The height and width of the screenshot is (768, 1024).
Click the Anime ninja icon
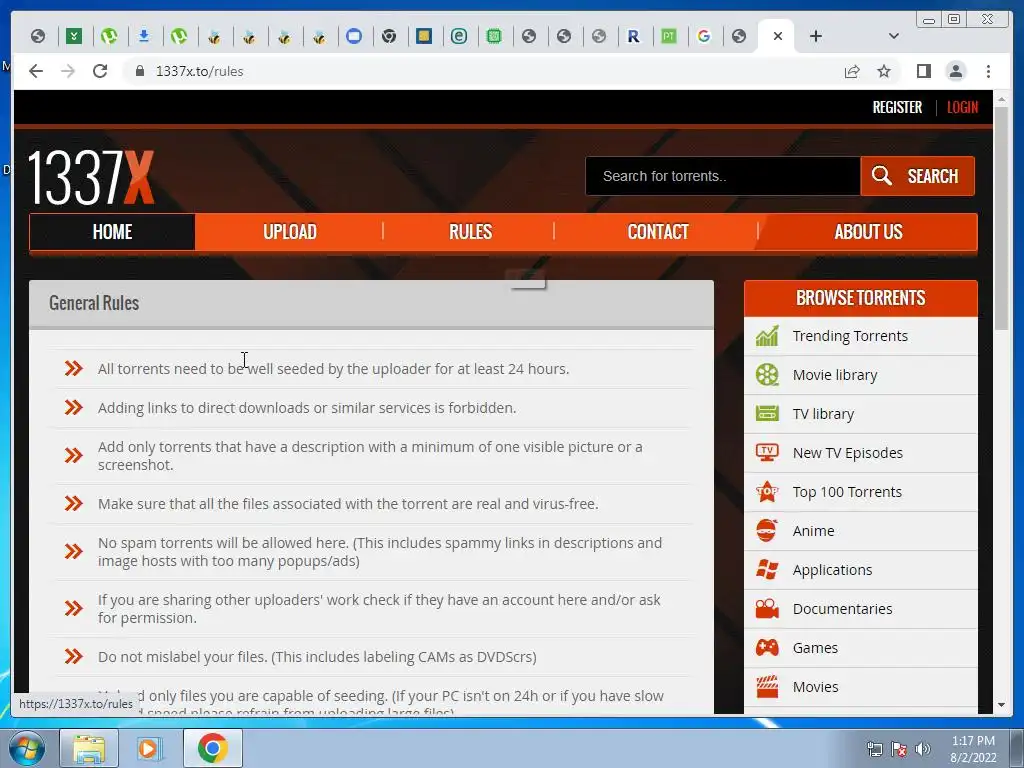[x=767, y=530]
